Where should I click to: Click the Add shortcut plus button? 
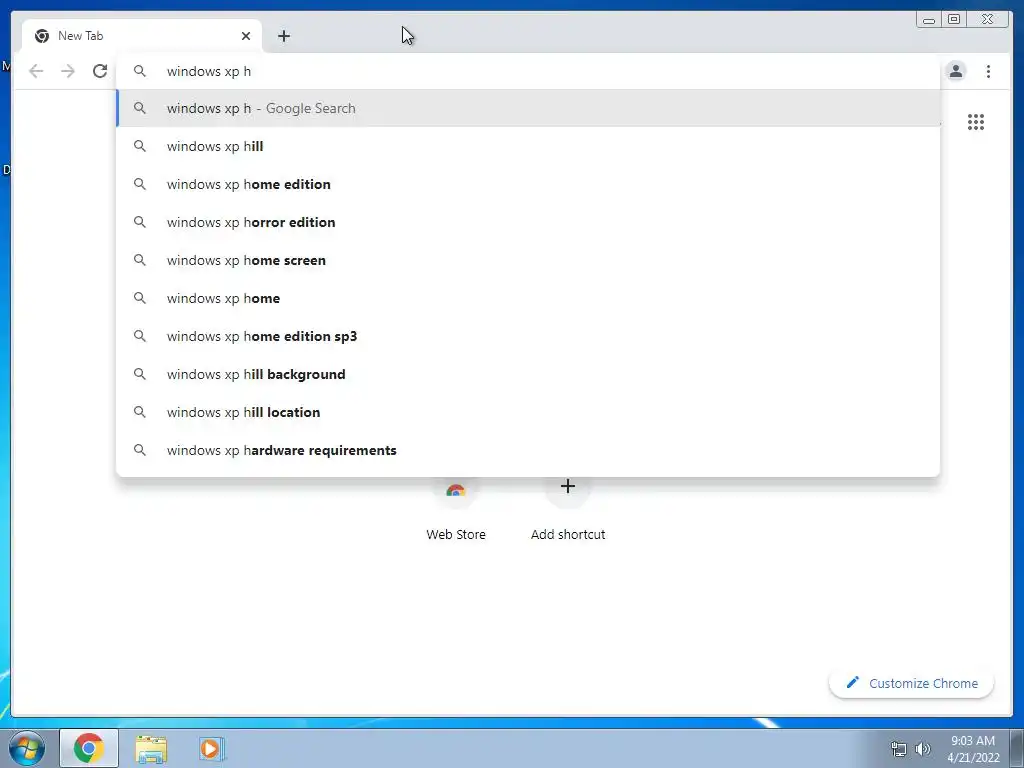[568, 487]
